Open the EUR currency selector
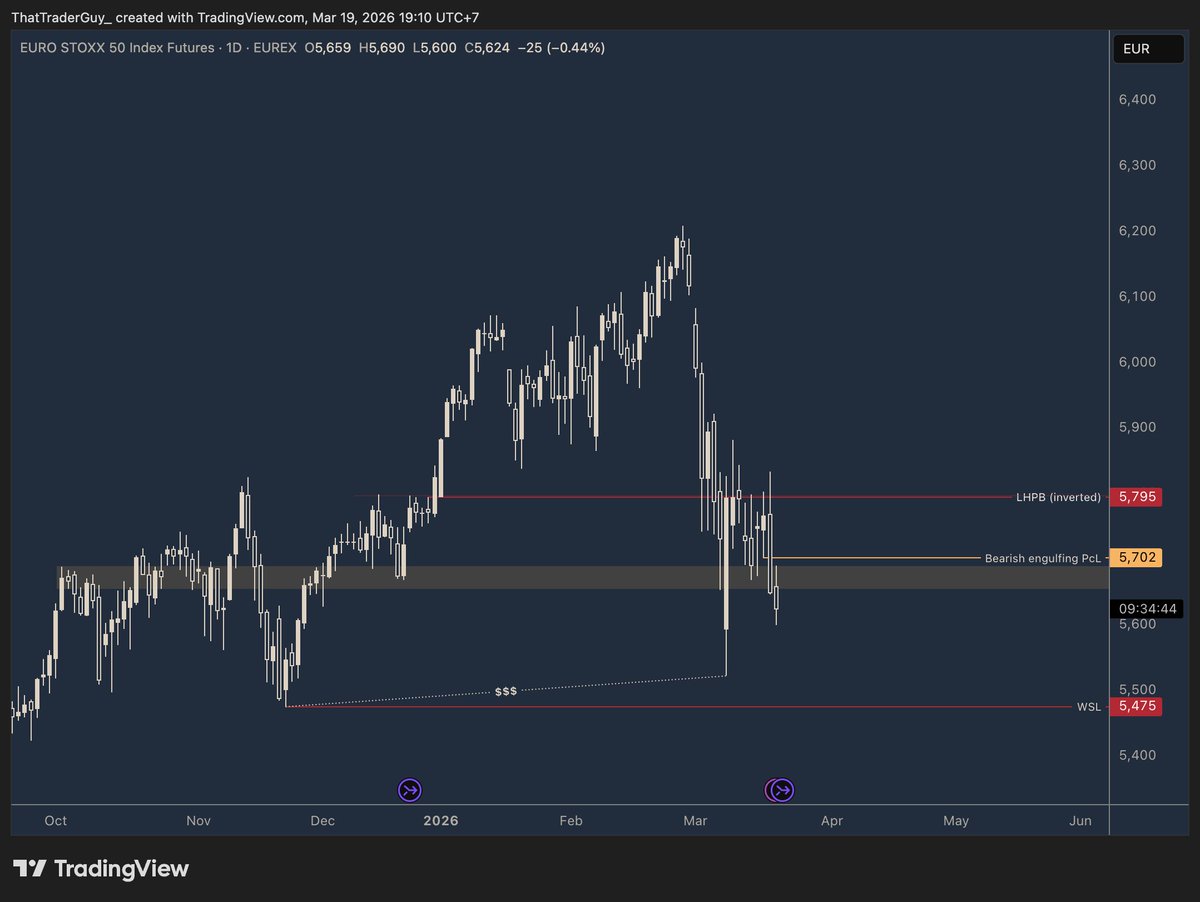This screenshot has width=1200, height=902. click(x=1147, y=48)
